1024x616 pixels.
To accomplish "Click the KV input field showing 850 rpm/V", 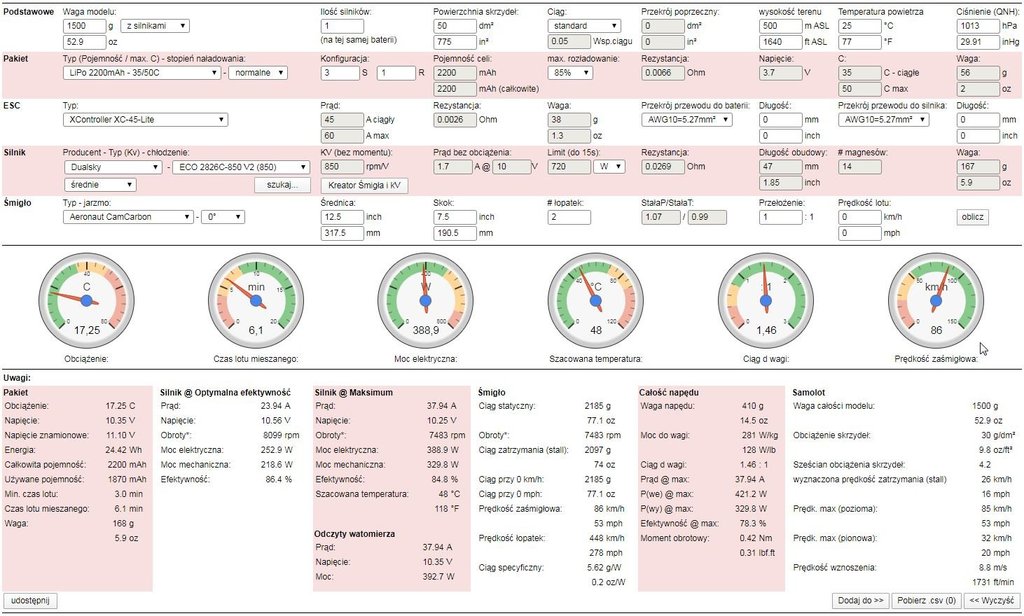I will 340,168.
